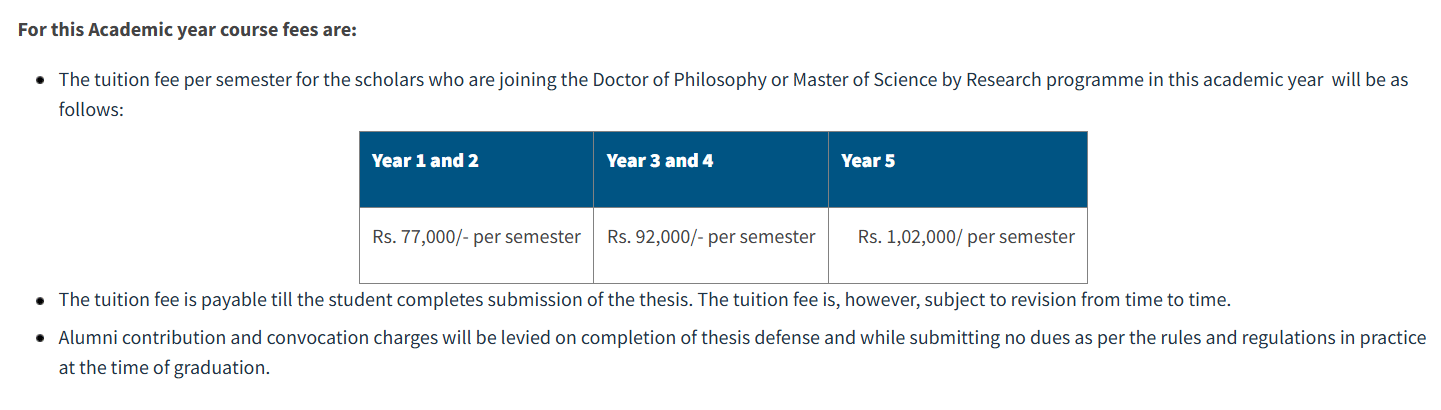Click the bullet before "The tuition fee is payable"

39,300
